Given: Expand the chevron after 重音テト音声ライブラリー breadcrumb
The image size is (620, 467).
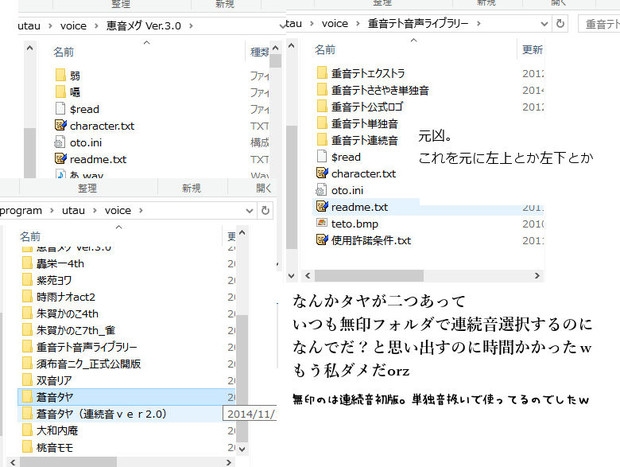Looking at the screenshot, I should 478,24.
